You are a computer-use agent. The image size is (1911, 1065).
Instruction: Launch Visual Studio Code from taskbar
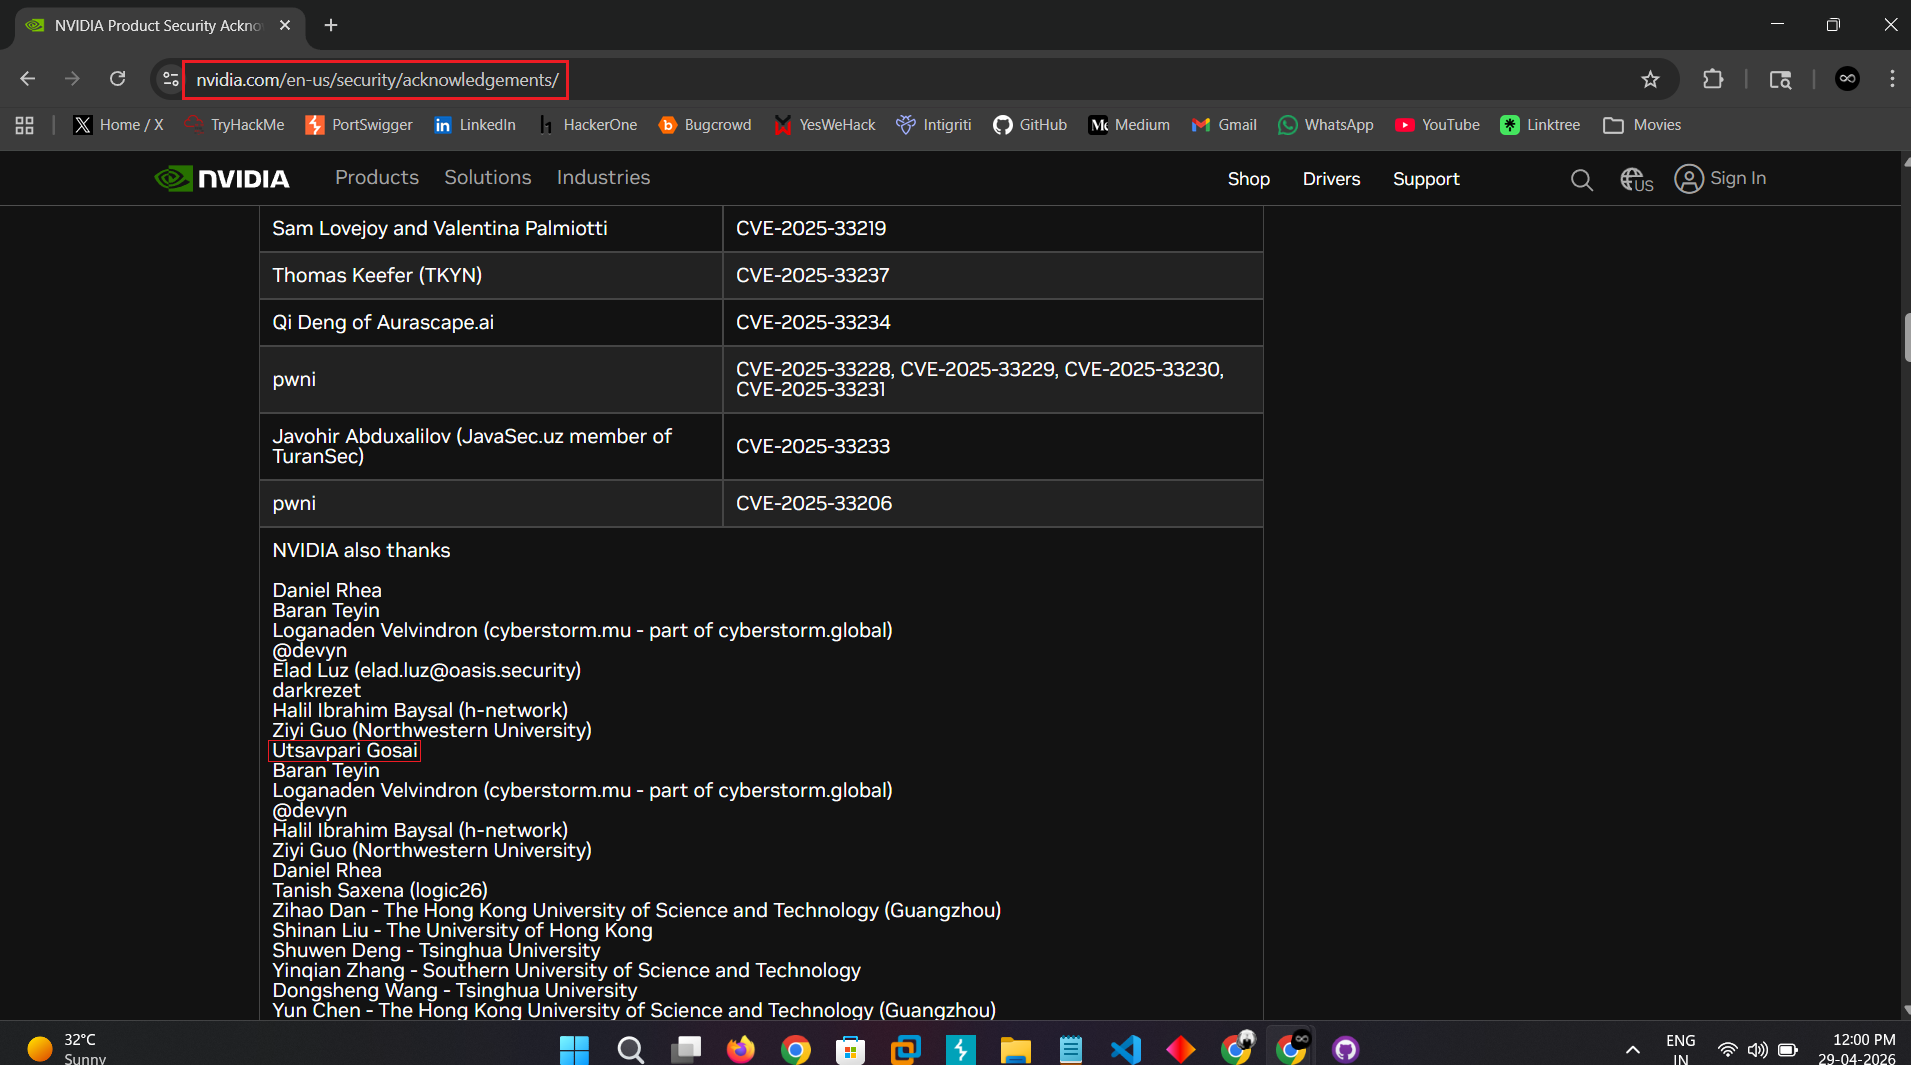[x=1126, y=1049]
